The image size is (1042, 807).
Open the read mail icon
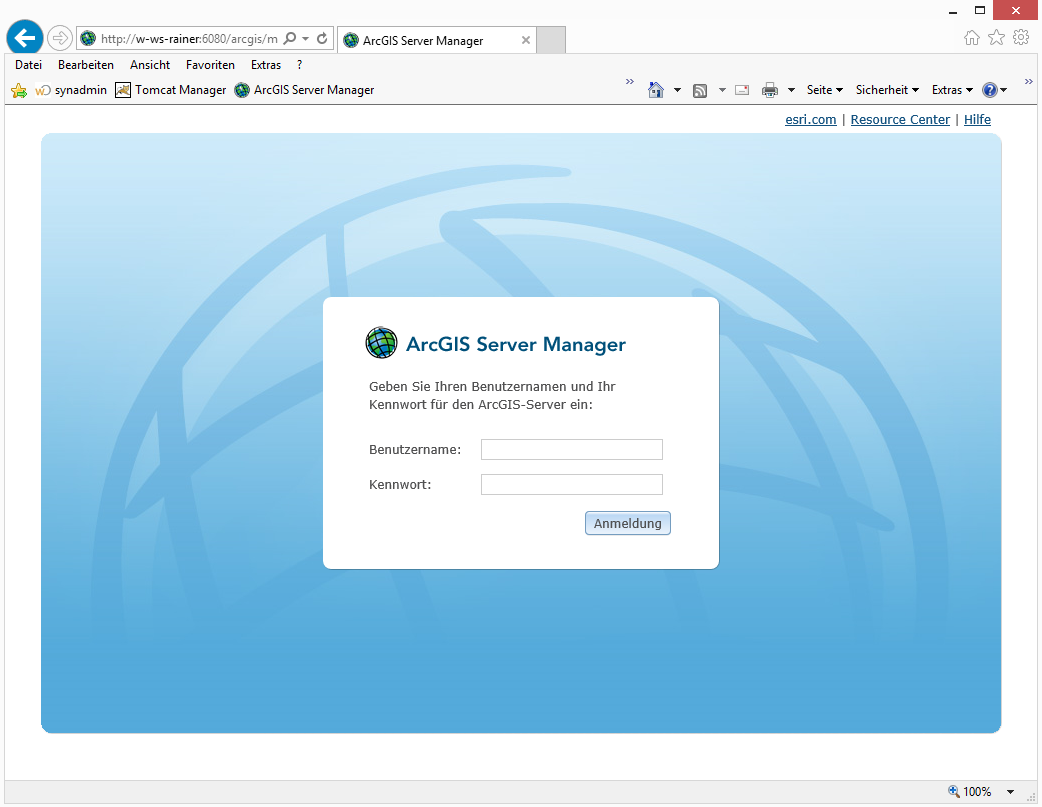[741, 89]
